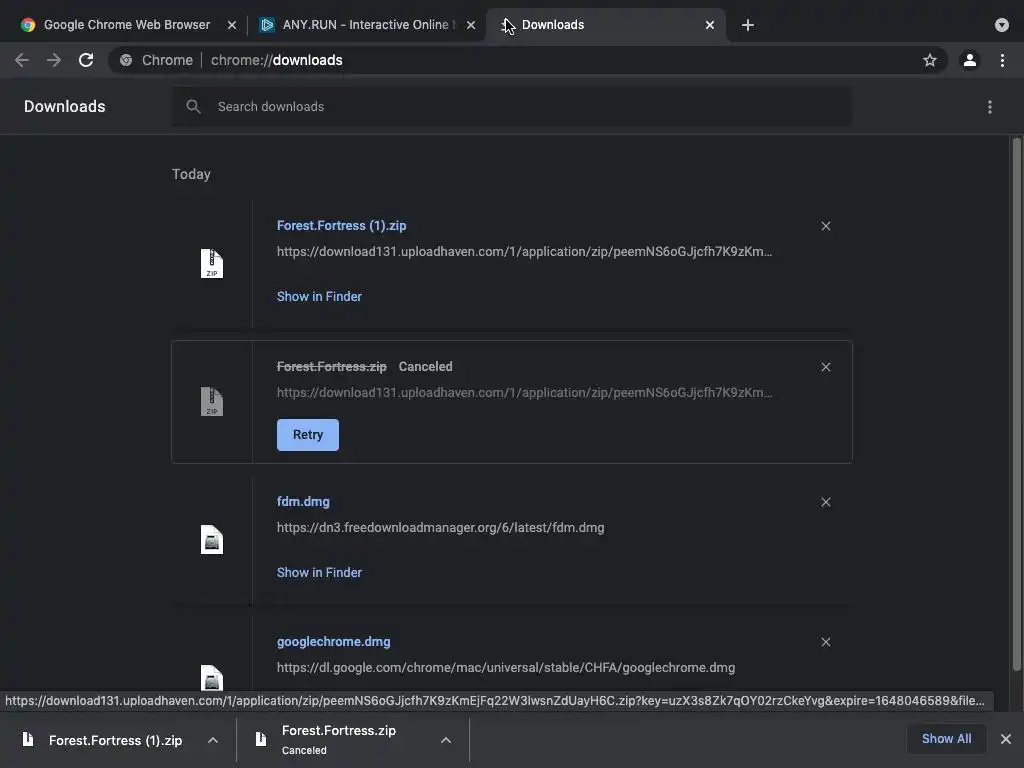Remove Forest.Fortress (1).zip from the list
Viewport: 1024px width, 768px height.
coord(826,226)
